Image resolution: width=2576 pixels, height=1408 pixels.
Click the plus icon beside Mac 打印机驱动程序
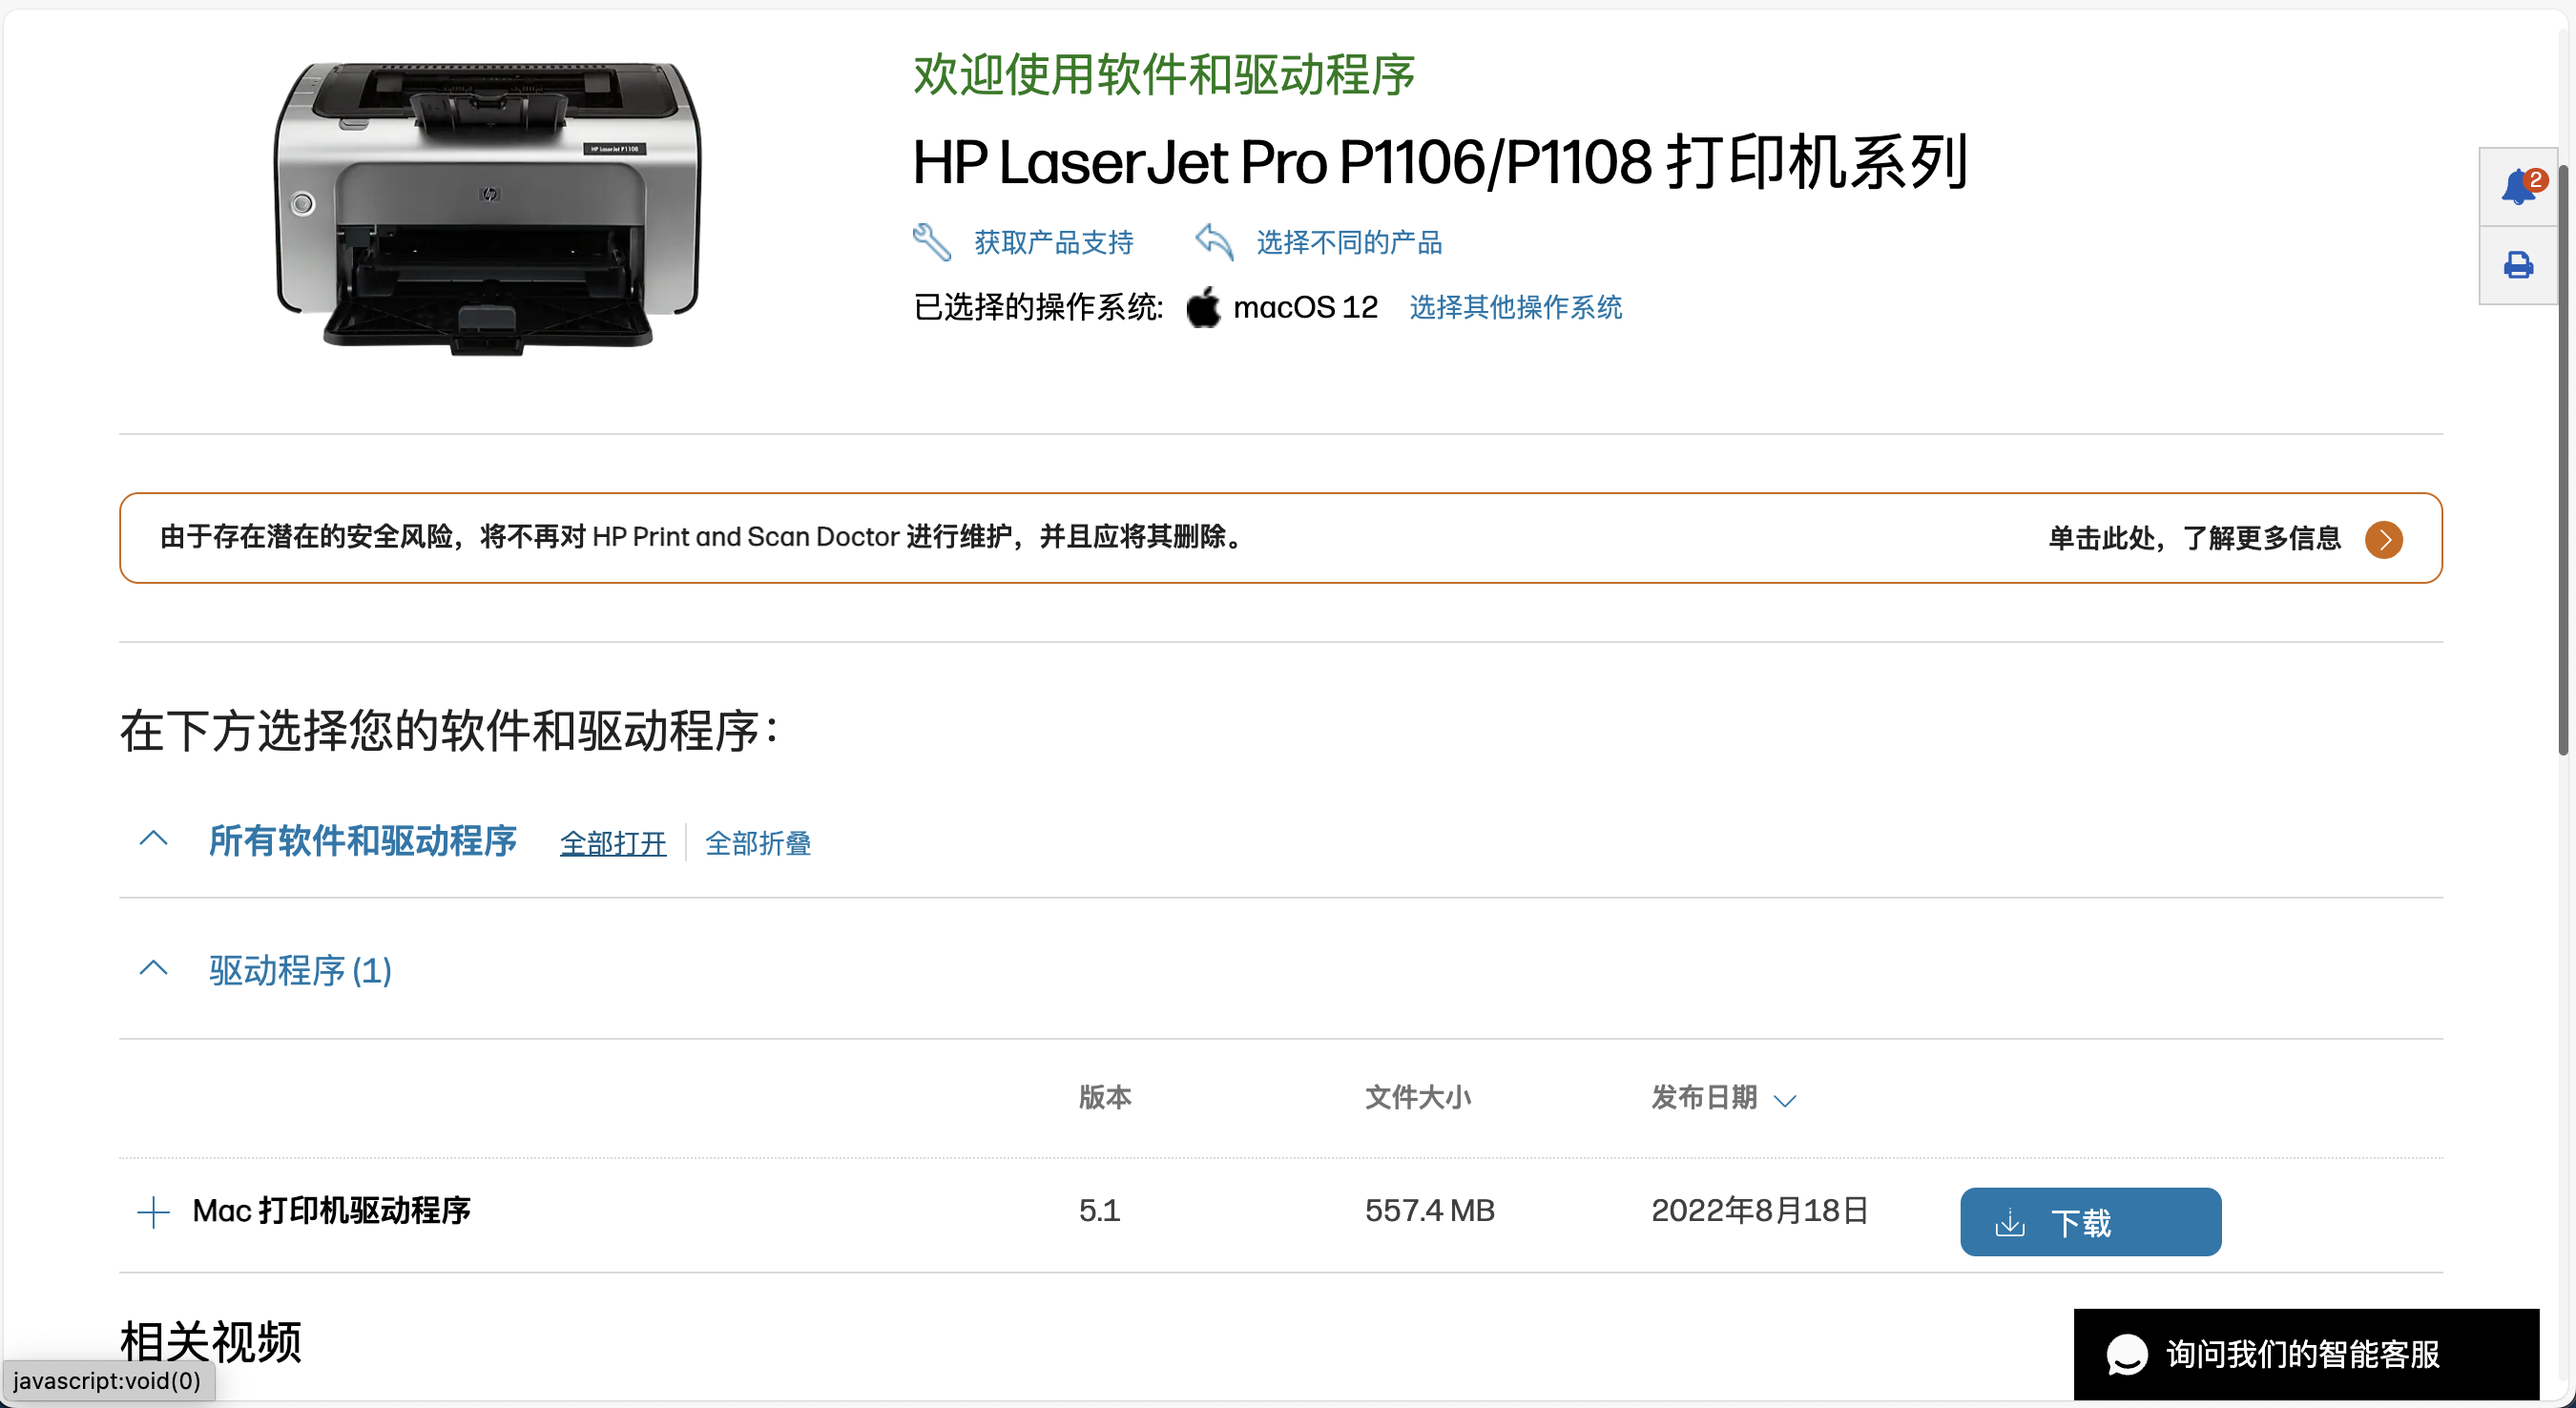153,1211
